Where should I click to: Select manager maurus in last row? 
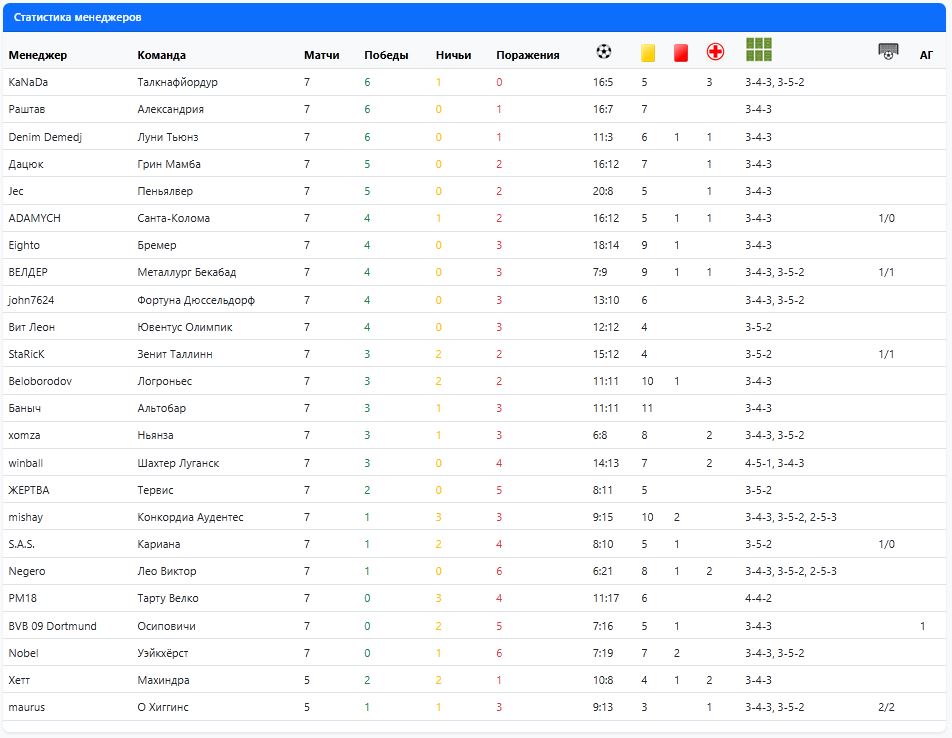(26, 707)
